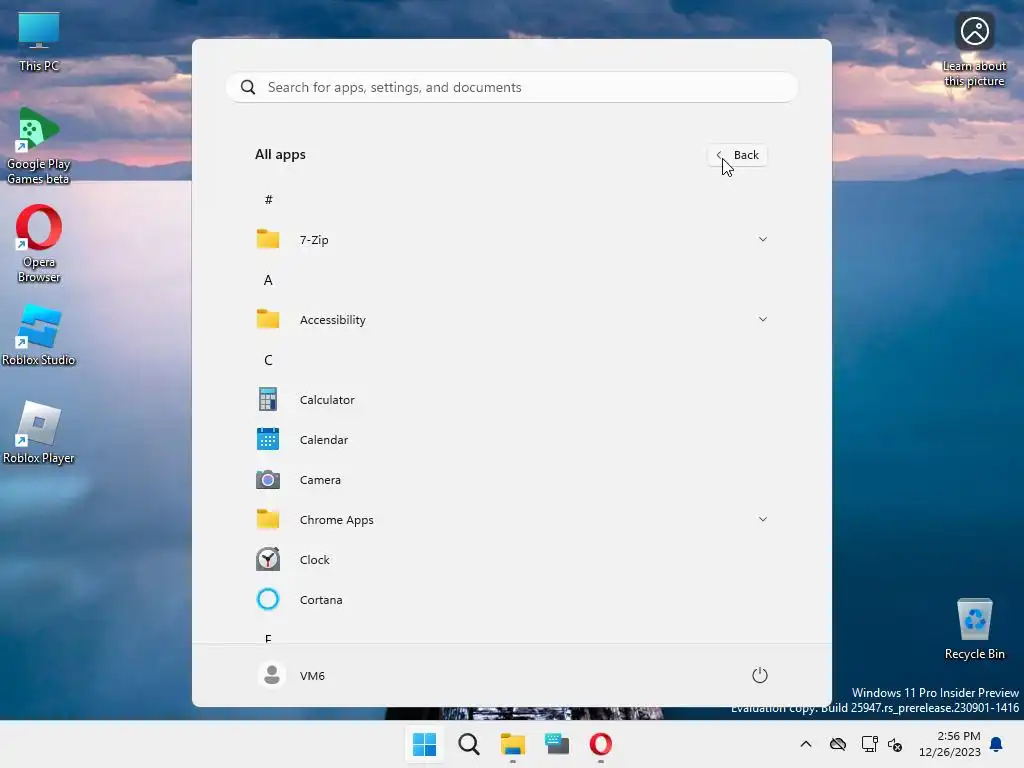
Task: Open the clock and date on taskbar
Action: coord(950,744)
